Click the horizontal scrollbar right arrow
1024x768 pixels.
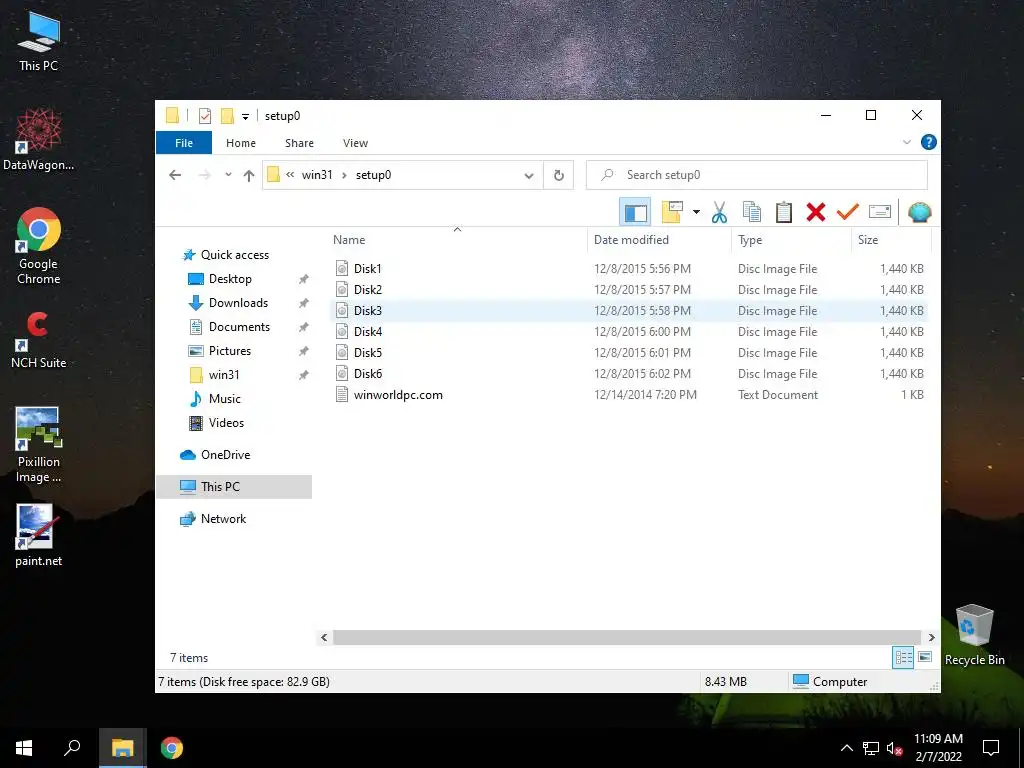click(x=931, y=637)
